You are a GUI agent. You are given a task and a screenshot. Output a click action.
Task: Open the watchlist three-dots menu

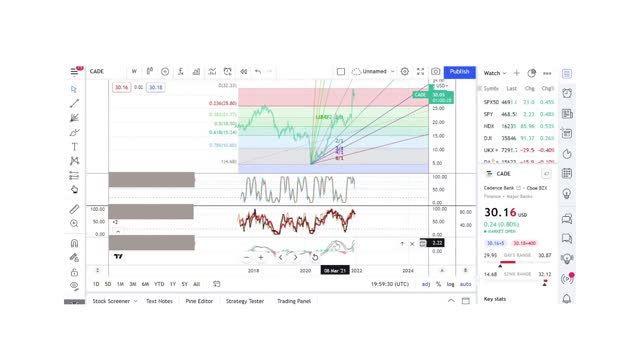pos(547,73)
